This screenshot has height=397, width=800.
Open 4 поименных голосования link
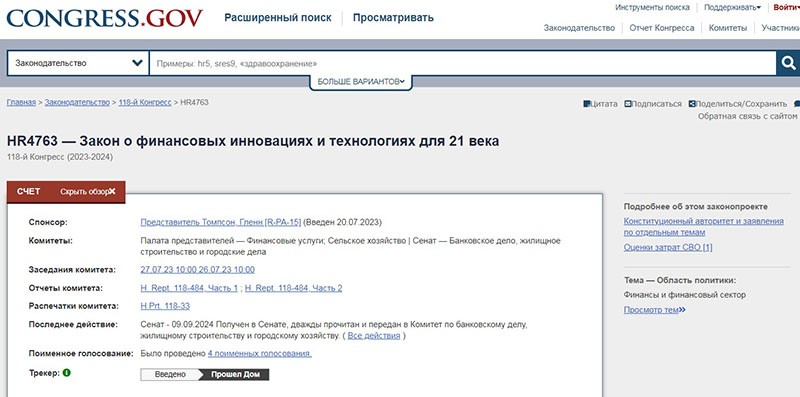tap(260, 353)
